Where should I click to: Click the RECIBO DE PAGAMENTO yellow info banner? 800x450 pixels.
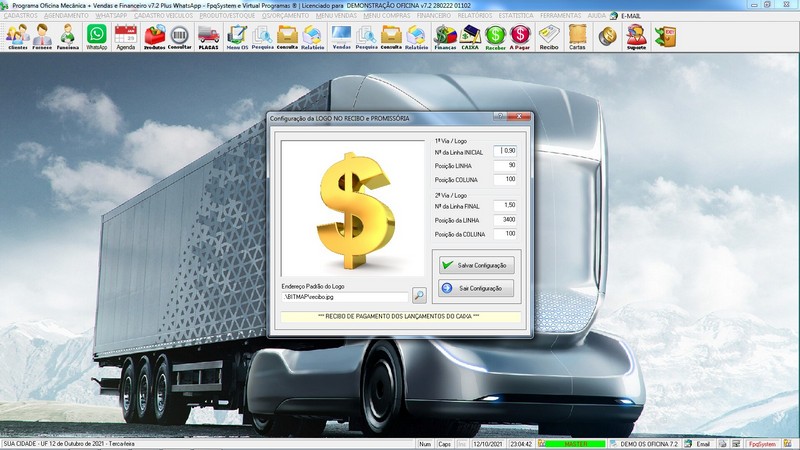(401, 317)
